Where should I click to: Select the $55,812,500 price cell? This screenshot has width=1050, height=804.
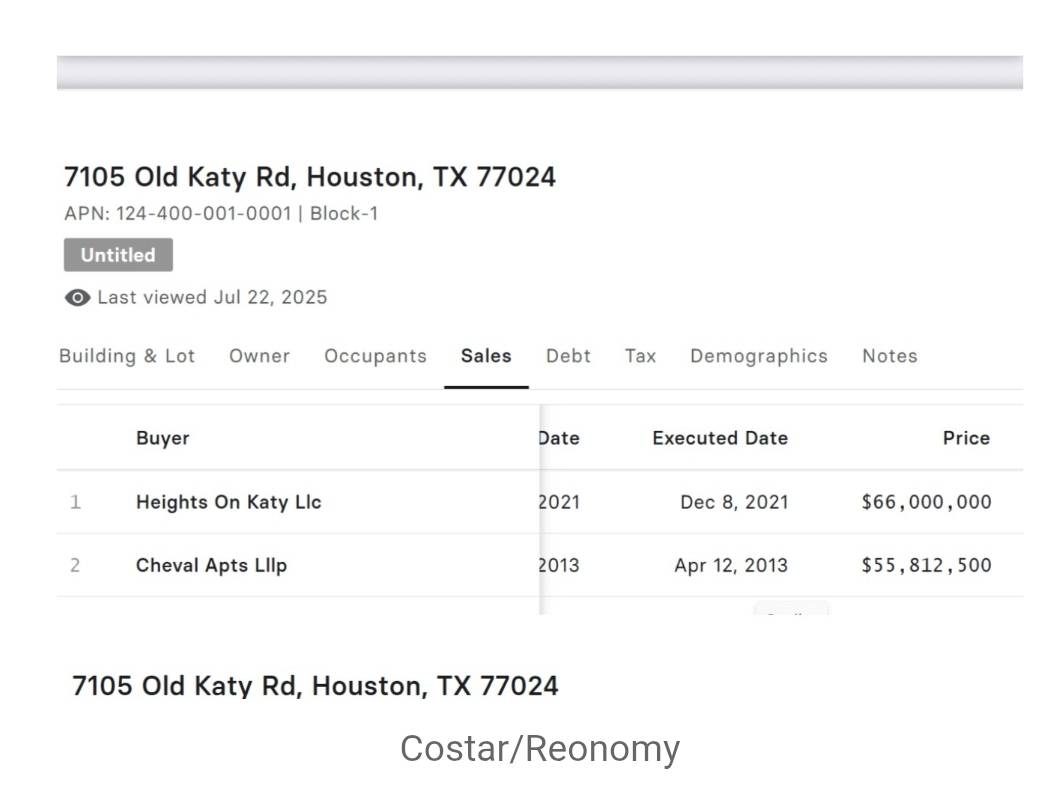[926, 565]
